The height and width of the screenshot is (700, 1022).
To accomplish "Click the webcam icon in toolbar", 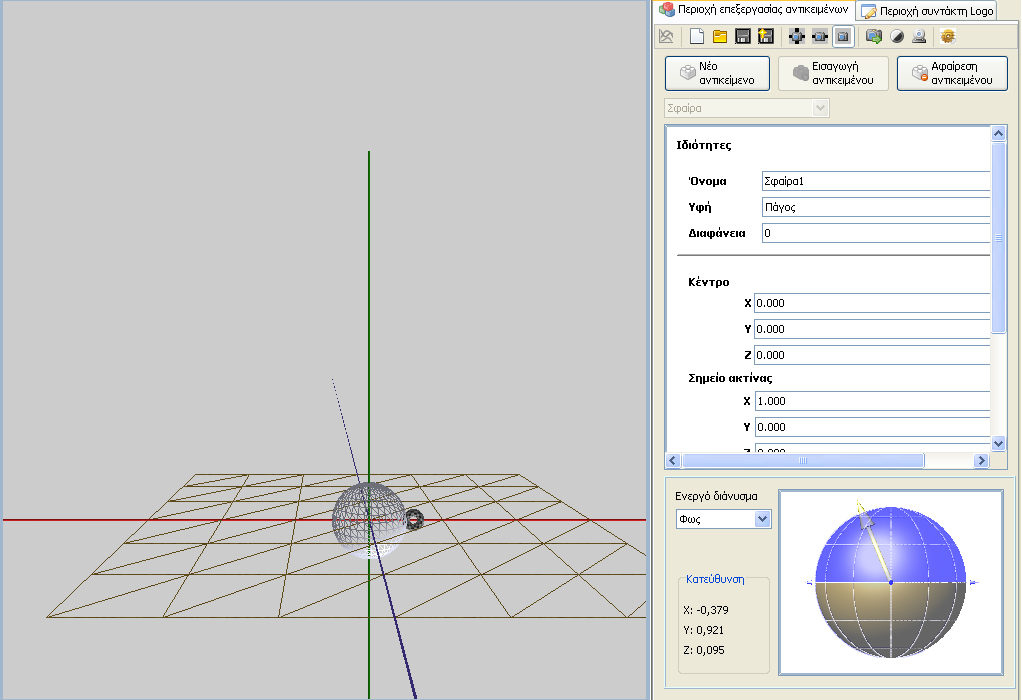I will [919, 36].
